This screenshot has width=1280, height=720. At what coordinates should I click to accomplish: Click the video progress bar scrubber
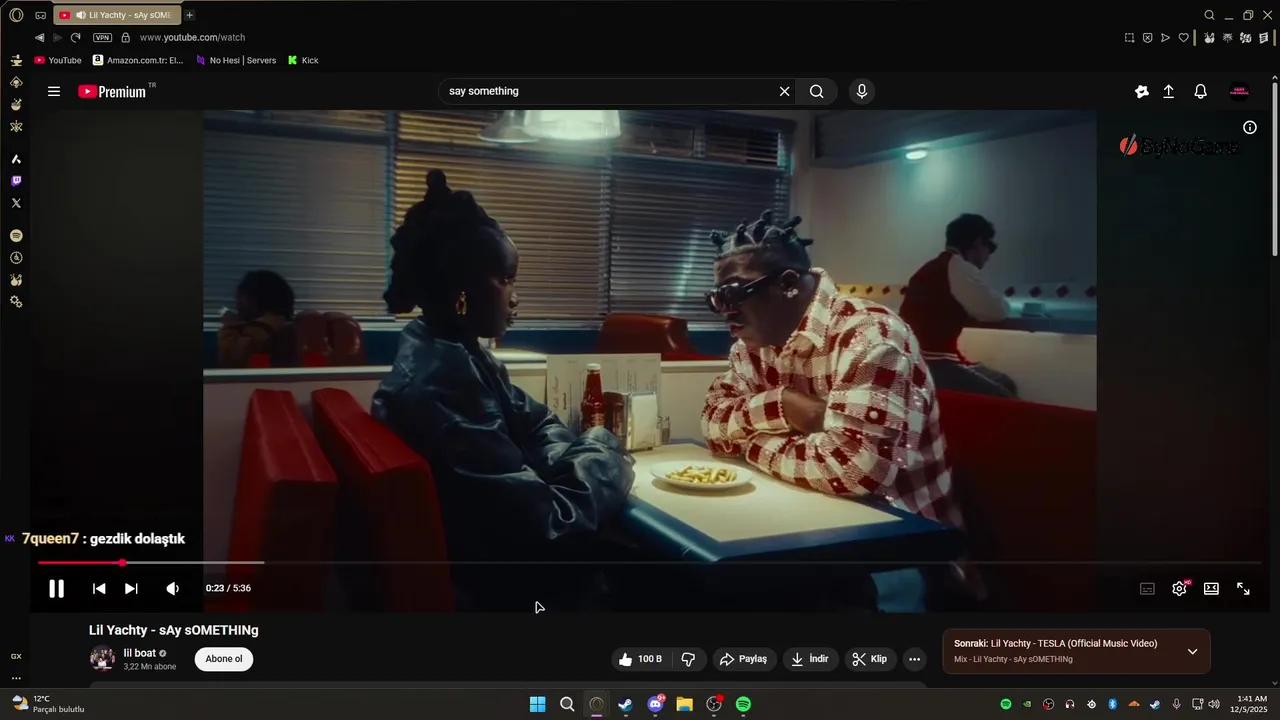(122, 563)
